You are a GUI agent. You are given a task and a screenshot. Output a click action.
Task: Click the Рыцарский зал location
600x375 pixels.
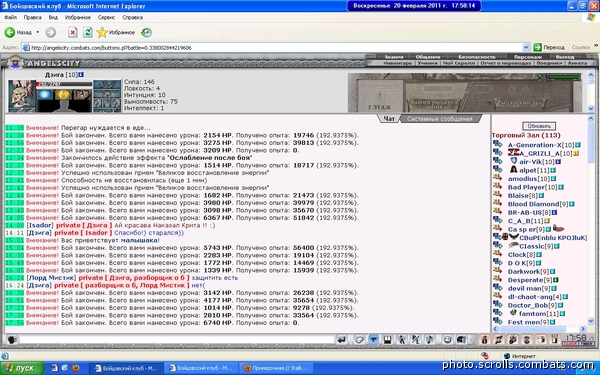[520, 103]
